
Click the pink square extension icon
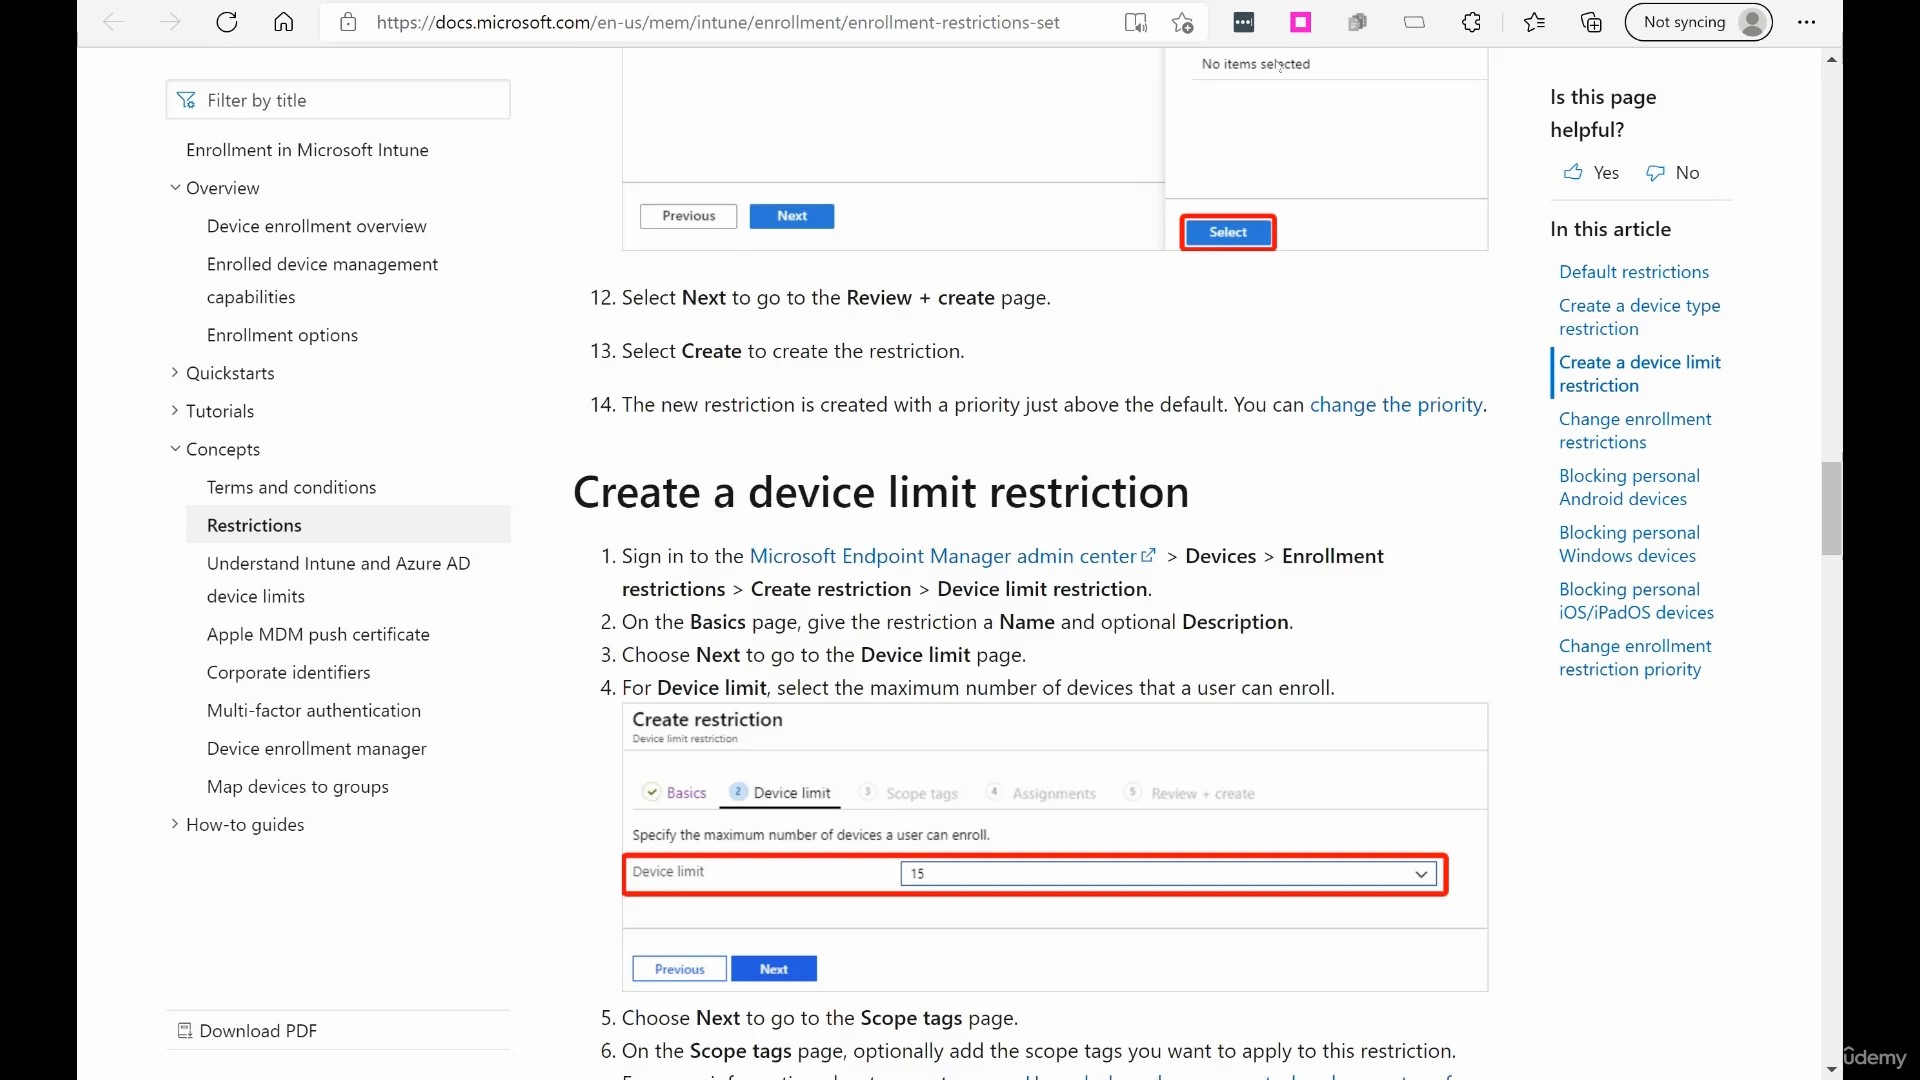(1301, 22)
